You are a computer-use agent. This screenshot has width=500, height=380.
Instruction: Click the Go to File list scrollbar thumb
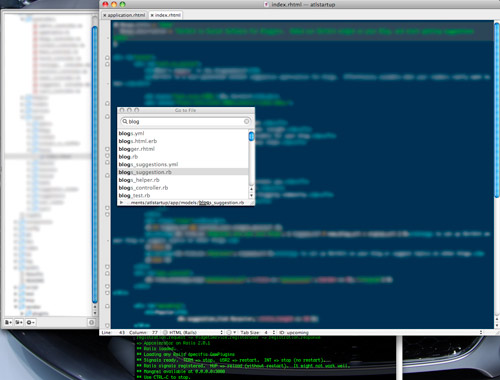tap(251, 136)
